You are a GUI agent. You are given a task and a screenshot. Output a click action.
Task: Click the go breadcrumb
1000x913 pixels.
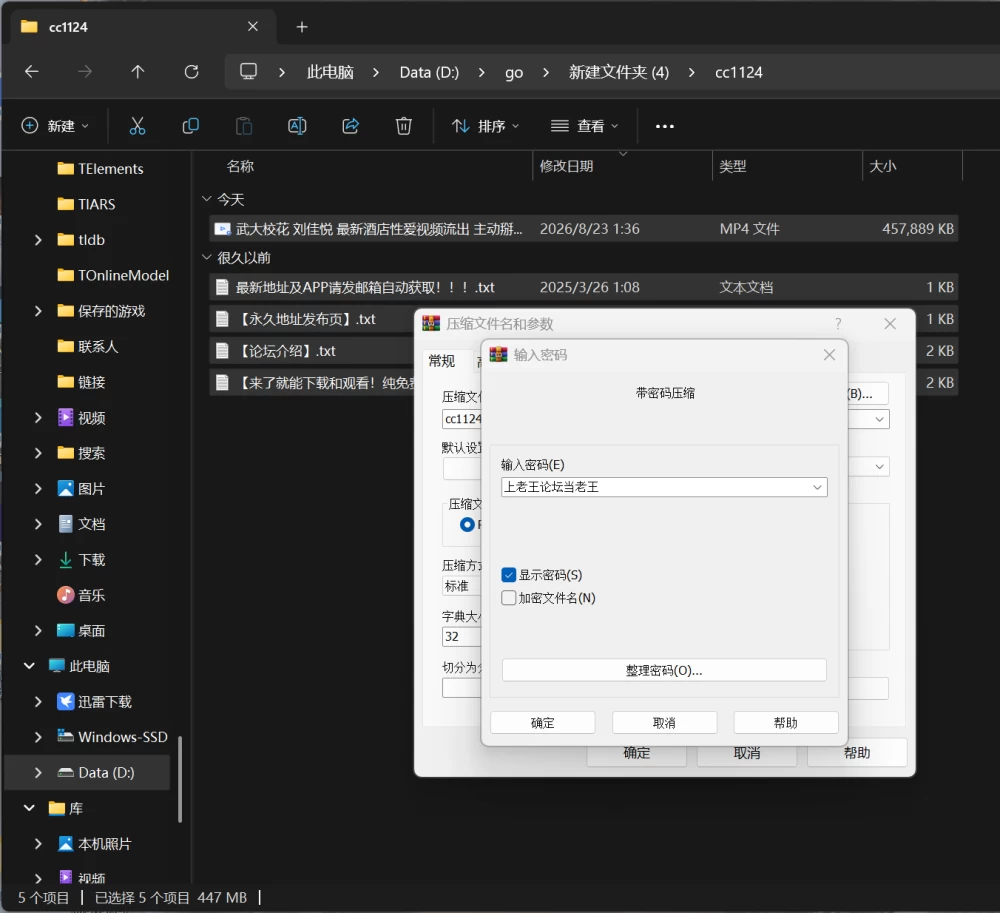pyautogui.click(x=514, y=72)
